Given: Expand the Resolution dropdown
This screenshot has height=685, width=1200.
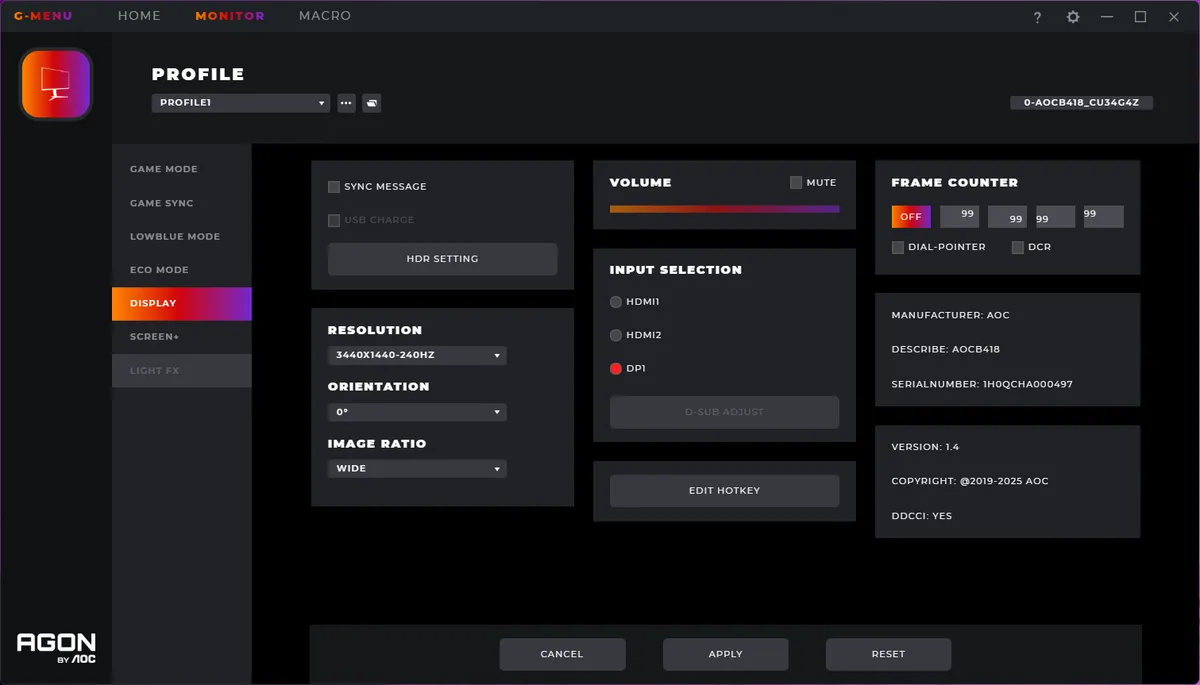Looking at the screenshot, I should click(x=417, y=355).
